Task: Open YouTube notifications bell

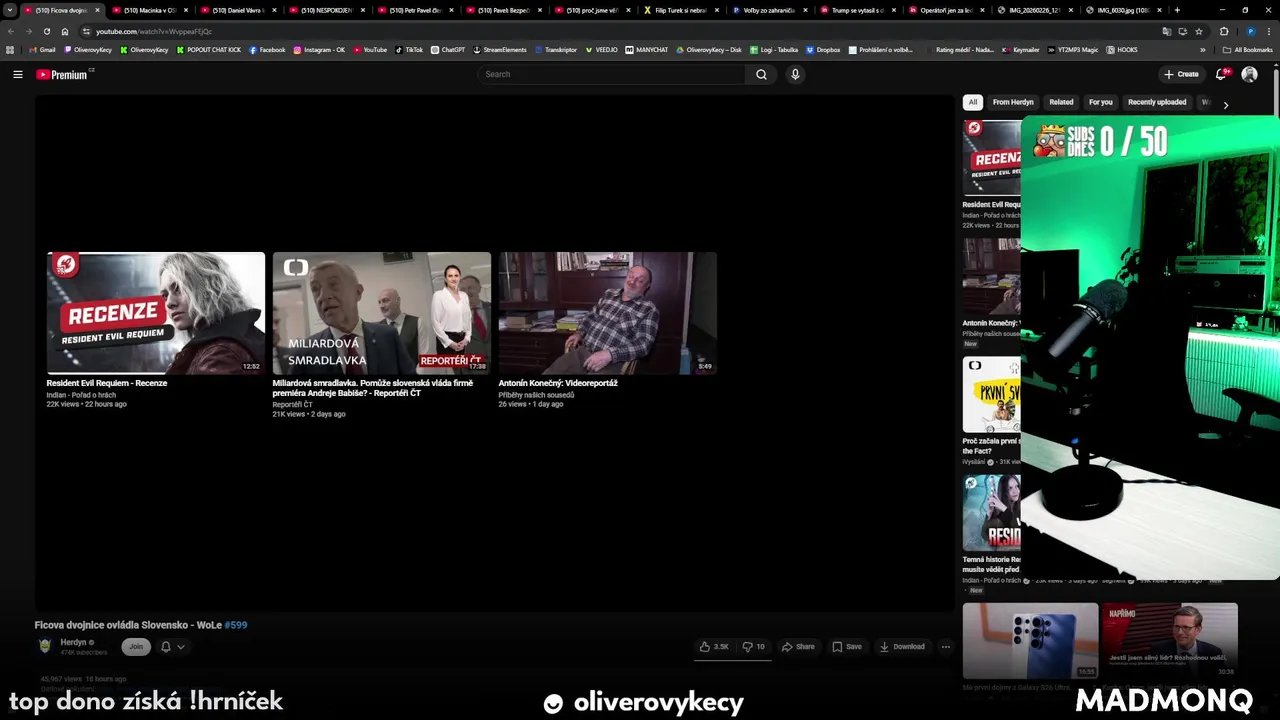Action: pyautogui.click(x=1221, y=74)
